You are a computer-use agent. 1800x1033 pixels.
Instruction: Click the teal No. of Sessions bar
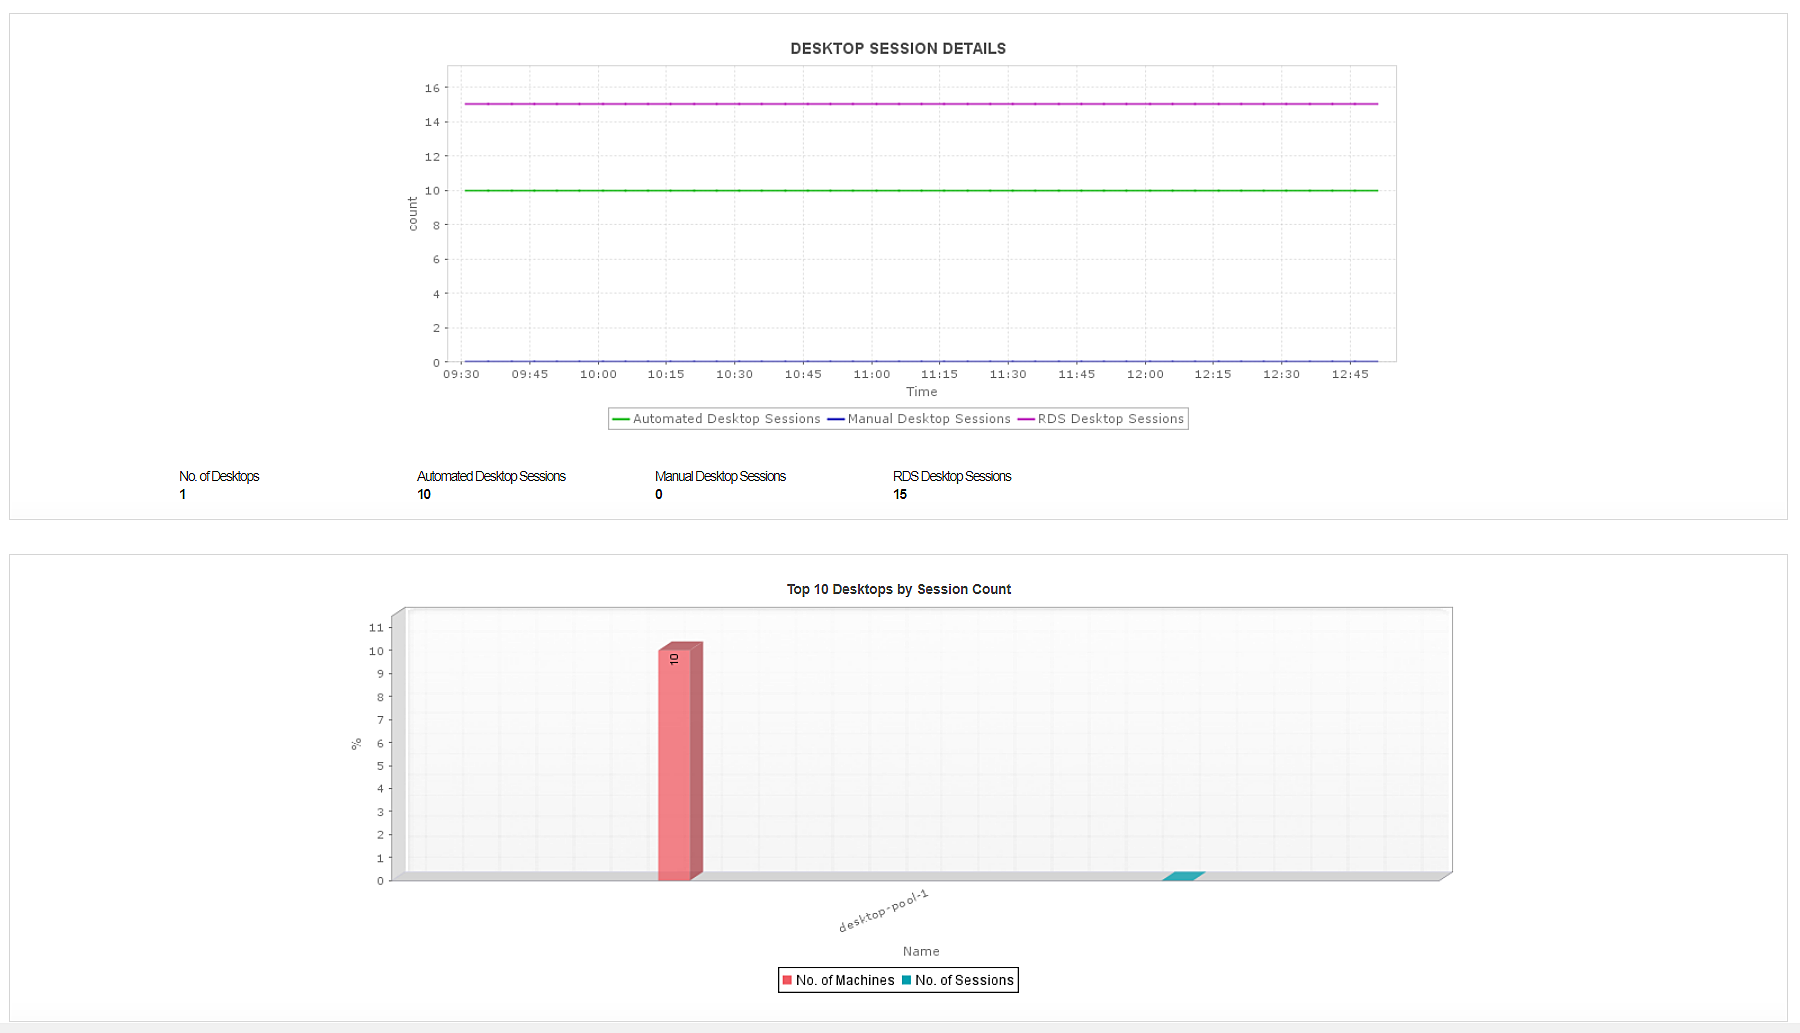(x=1183, y=876)
